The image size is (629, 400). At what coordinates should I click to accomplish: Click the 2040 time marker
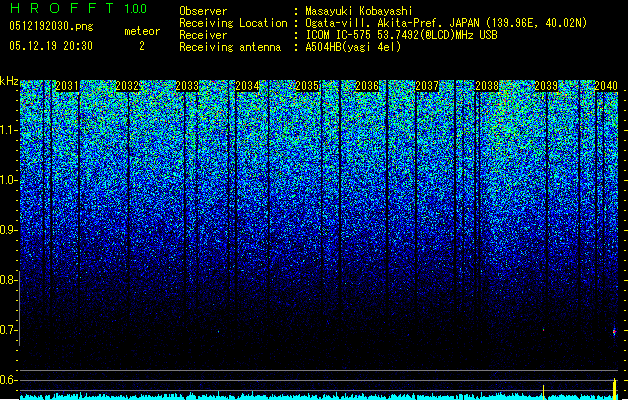606,86
